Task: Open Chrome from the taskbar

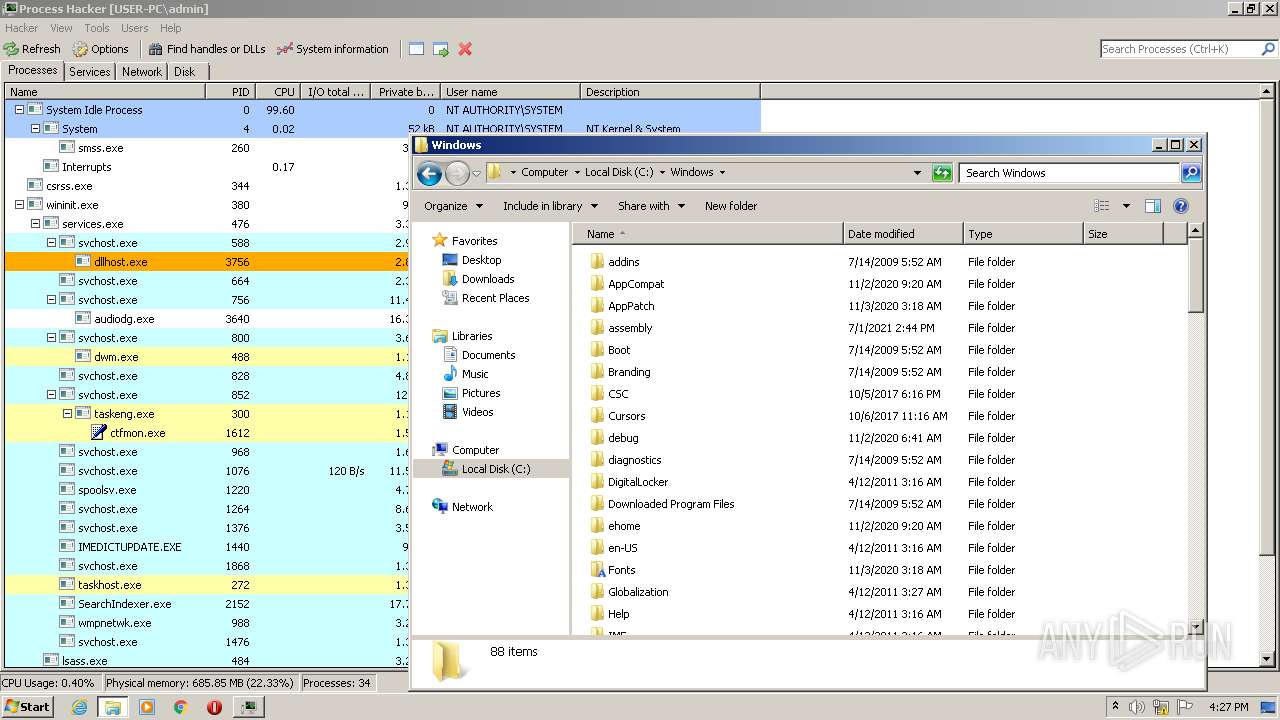Action: [x=181, y=707]
